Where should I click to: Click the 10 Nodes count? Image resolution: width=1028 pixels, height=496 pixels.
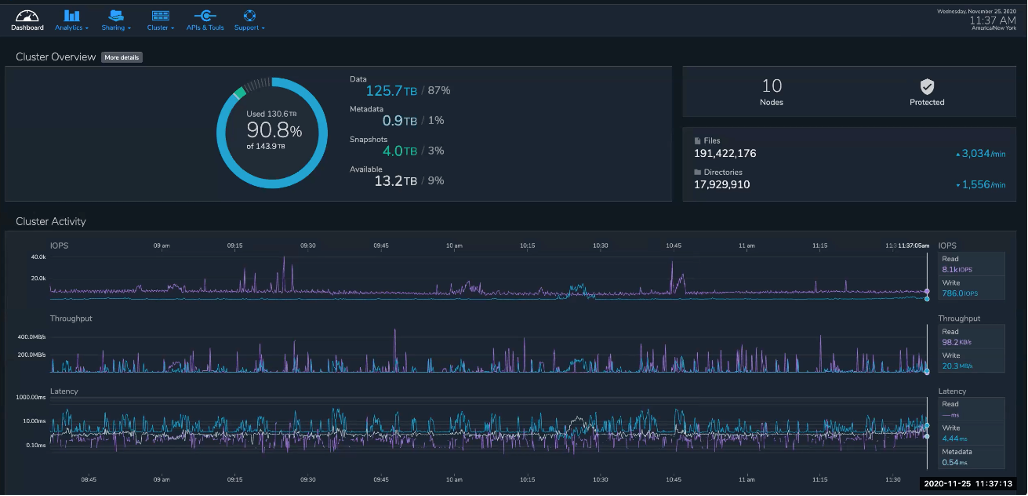771,91
